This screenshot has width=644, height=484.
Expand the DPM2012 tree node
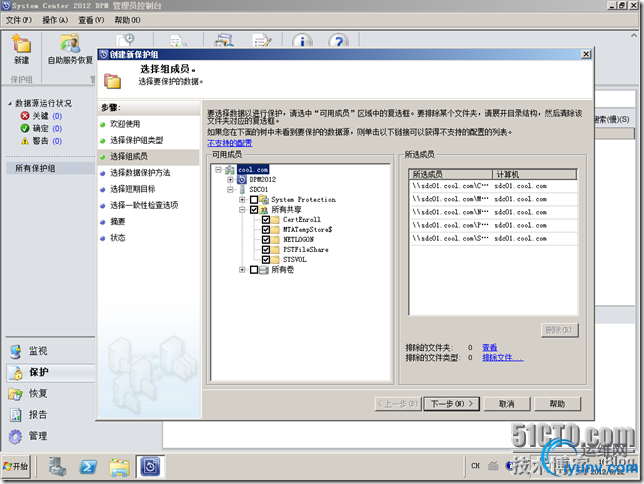click(230, 180)
